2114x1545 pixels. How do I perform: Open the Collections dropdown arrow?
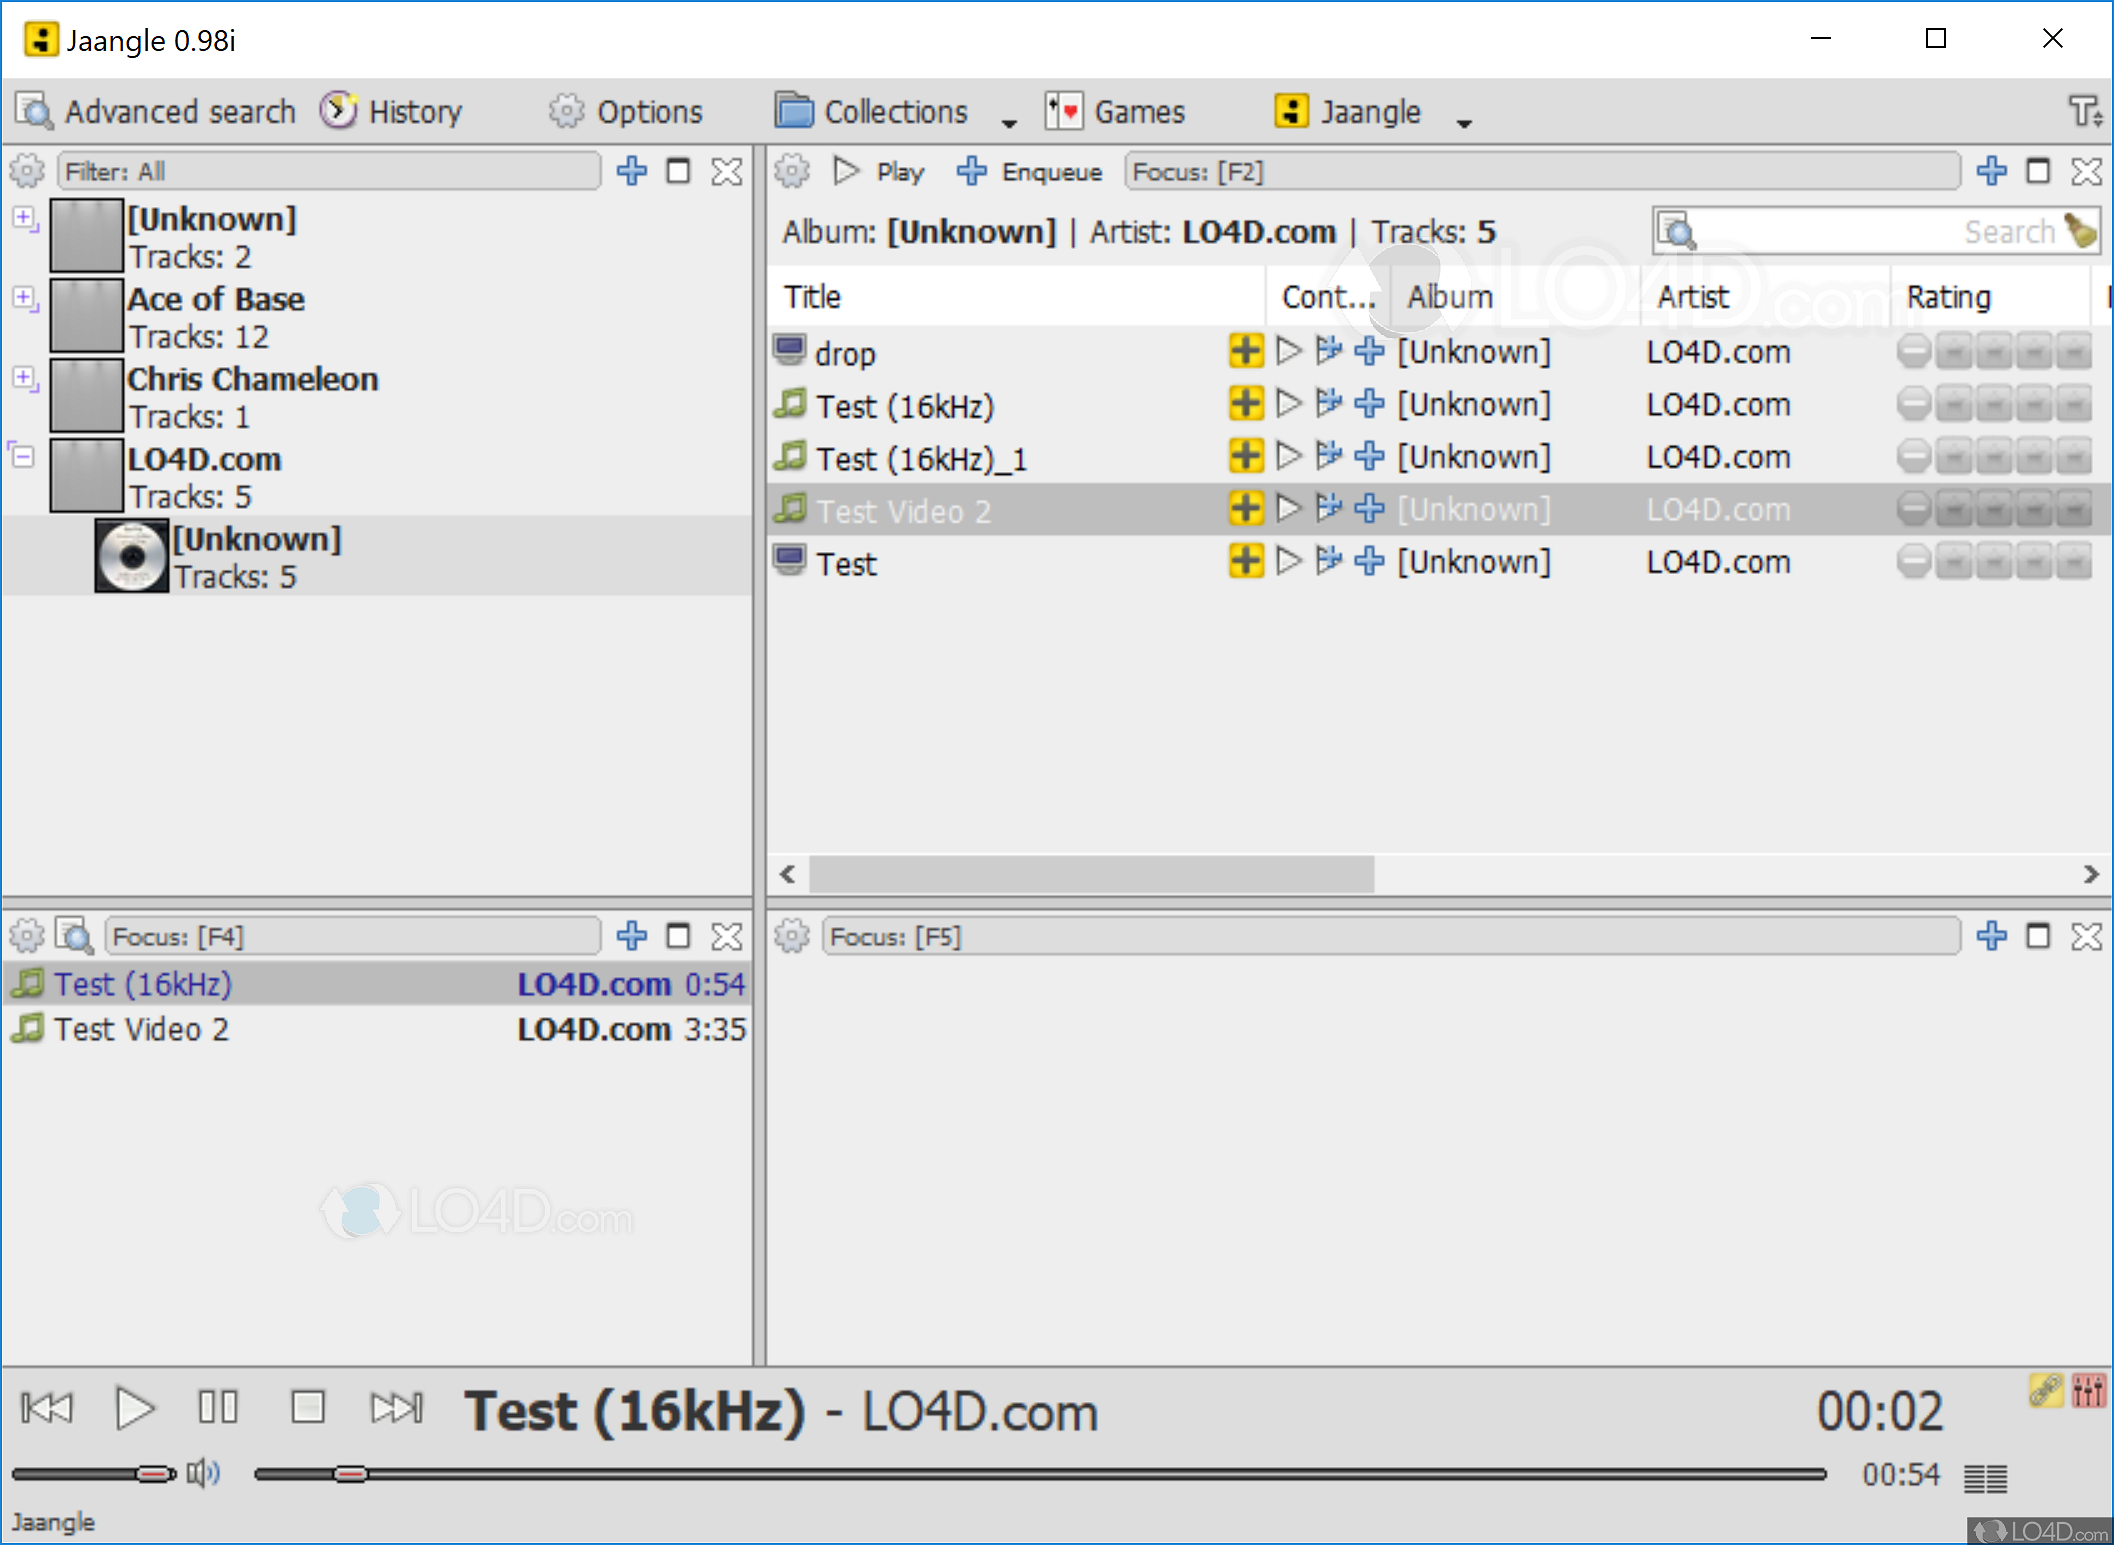click(x=1009, y=122)
